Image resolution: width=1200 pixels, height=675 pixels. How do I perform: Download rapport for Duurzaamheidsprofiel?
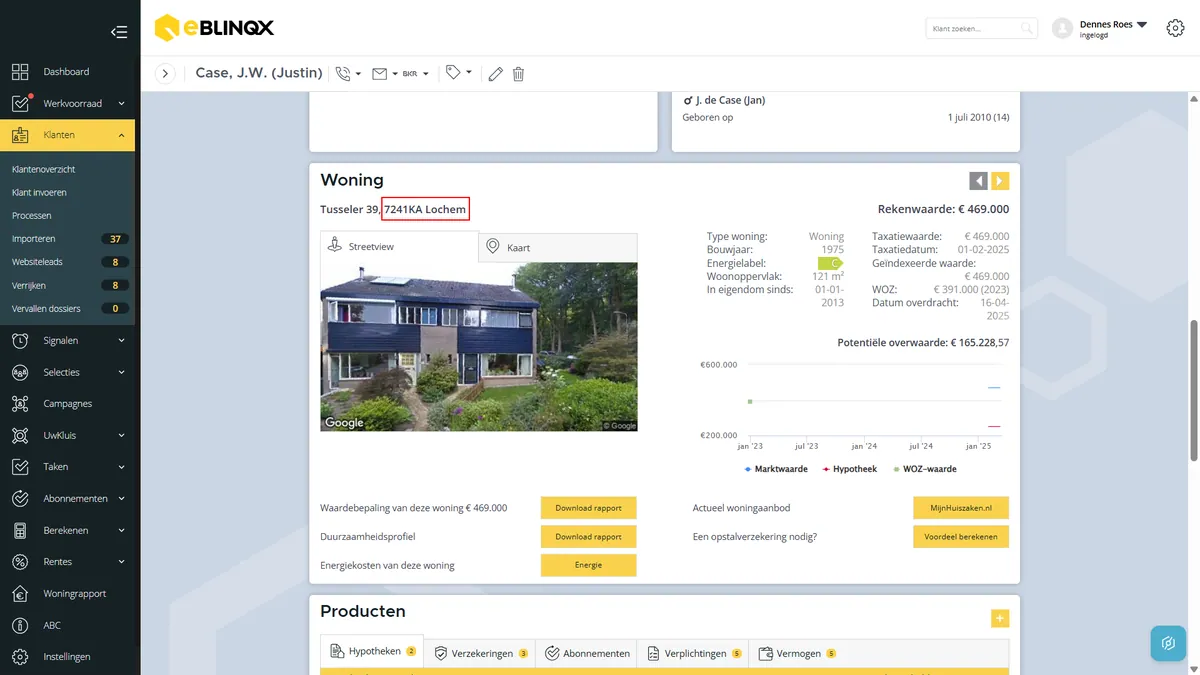[589, 537]
